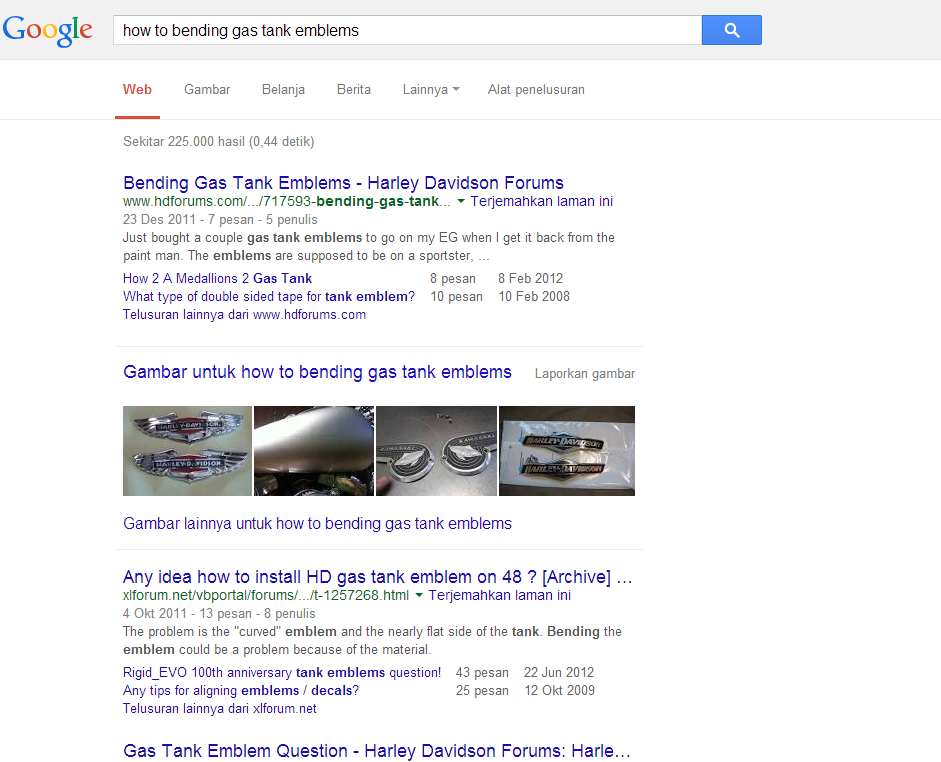Expand the Lainnya dropdown menu
Image resolution: width=941 pixels, height=762 pixels.
point(431,89)
